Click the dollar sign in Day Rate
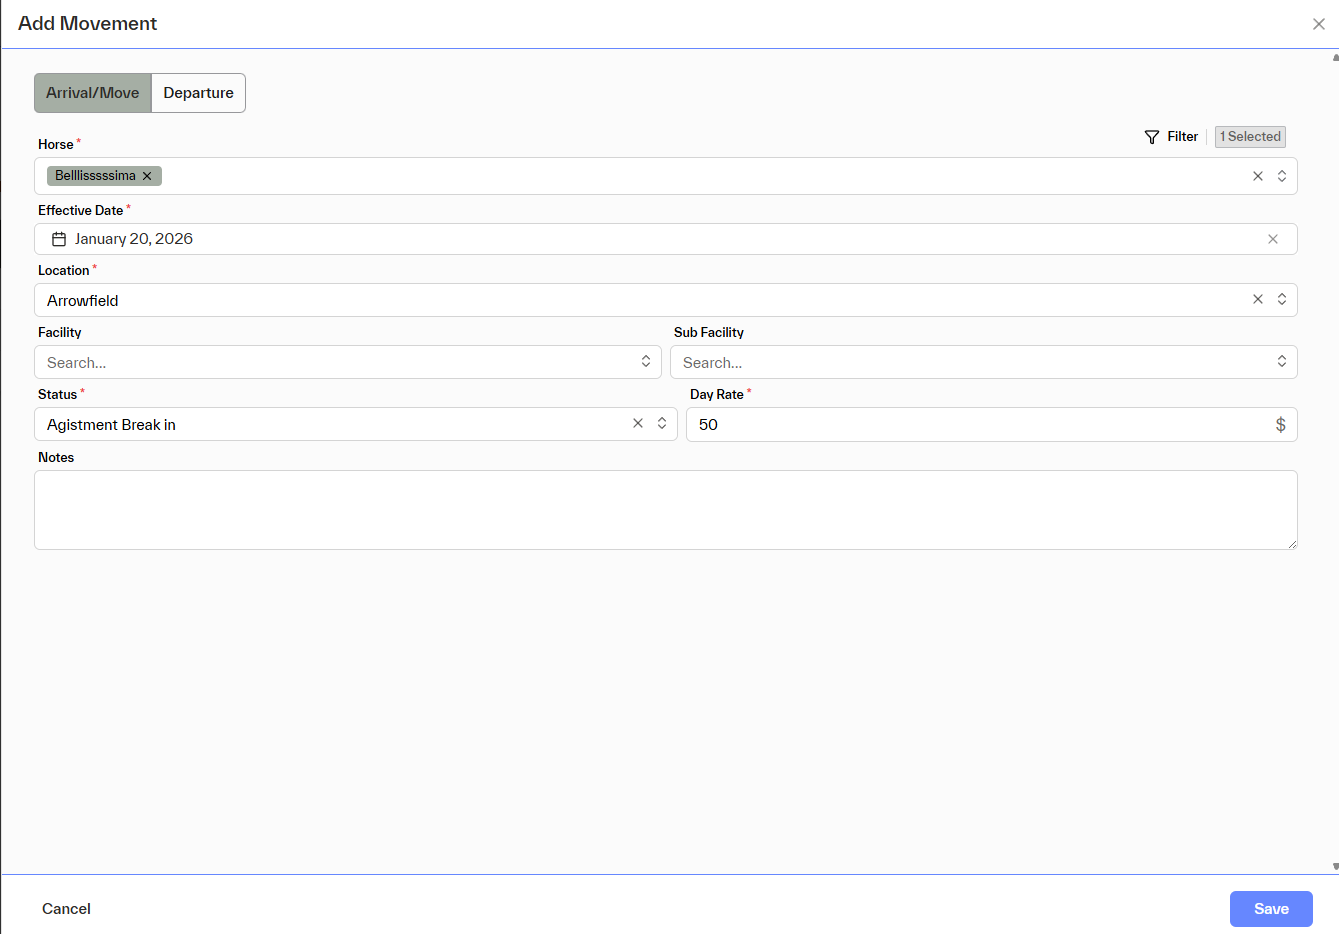 tap(1280, 425)
